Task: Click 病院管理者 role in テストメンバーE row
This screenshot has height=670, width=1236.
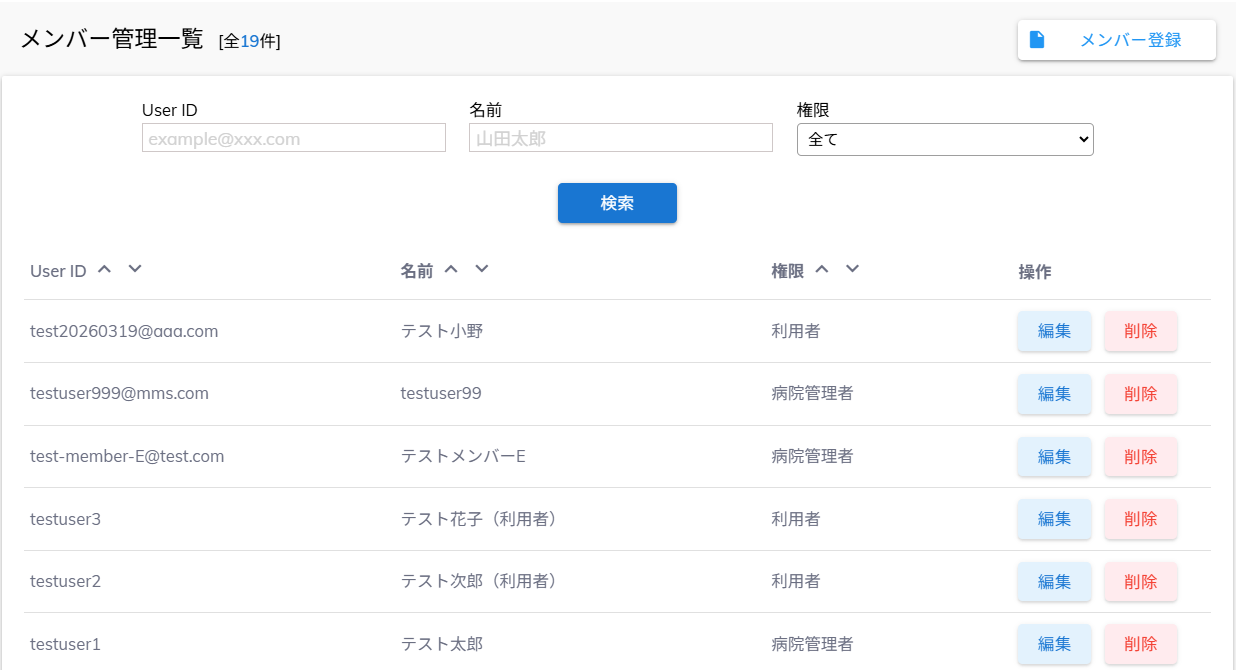Action: pos(812,456)
